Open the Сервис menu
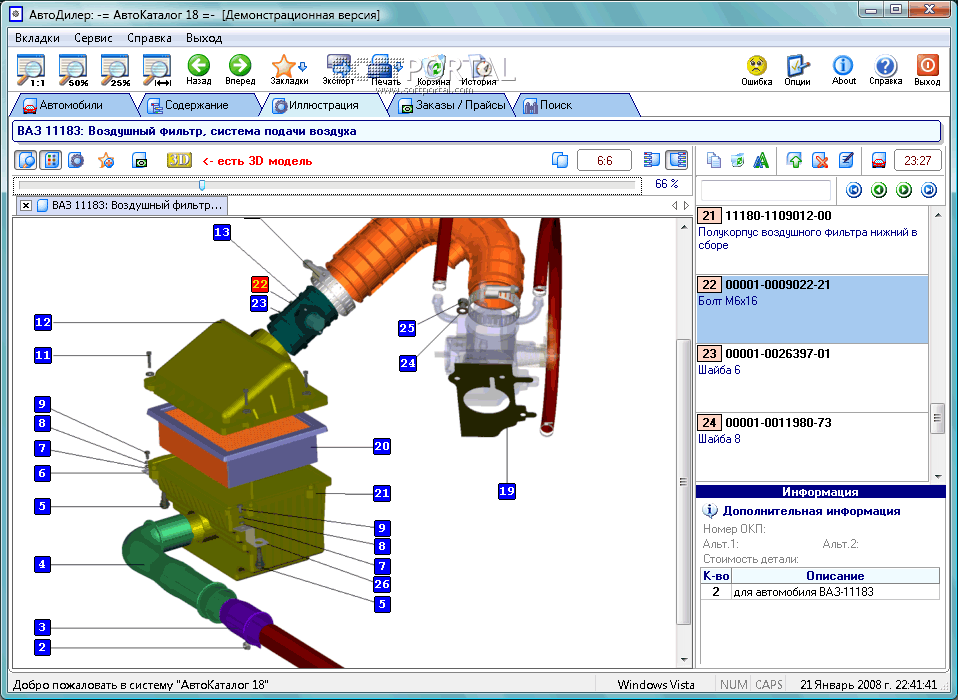The height and width of the screenshot is (700, 958). pyautogui.click(x=93, y=38)
